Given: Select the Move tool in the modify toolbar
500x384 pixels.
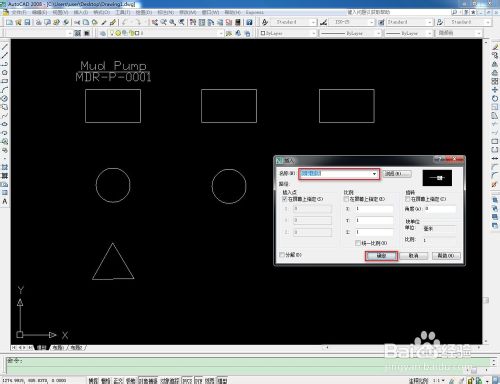Looking at the screenshot, I should pos(495,90).
